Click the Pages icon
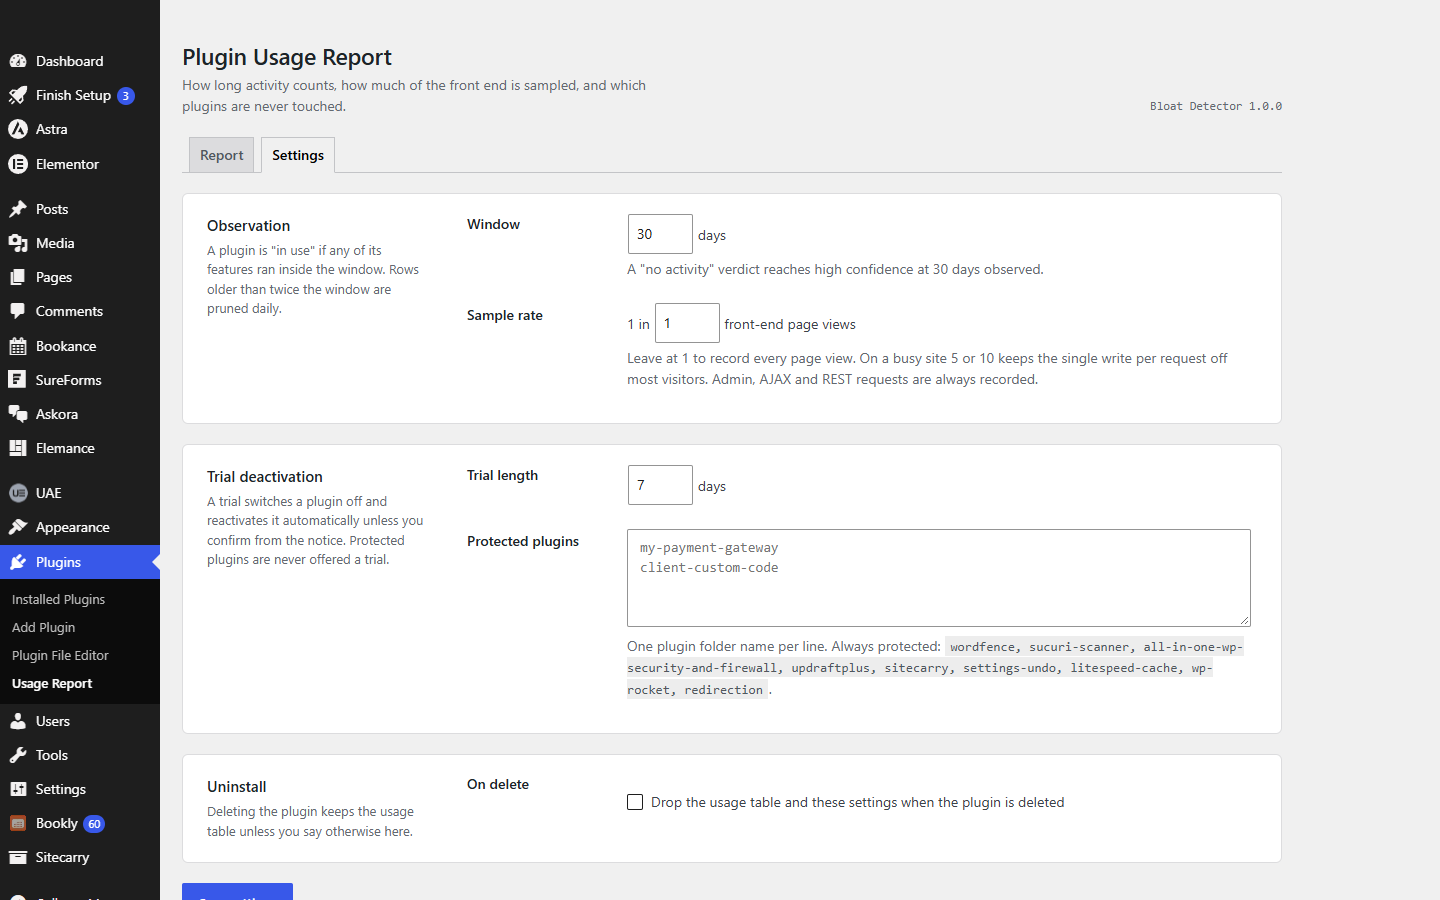Image resolution: width=1440 pixels, height=900 pixels. (x=18, y=277)
